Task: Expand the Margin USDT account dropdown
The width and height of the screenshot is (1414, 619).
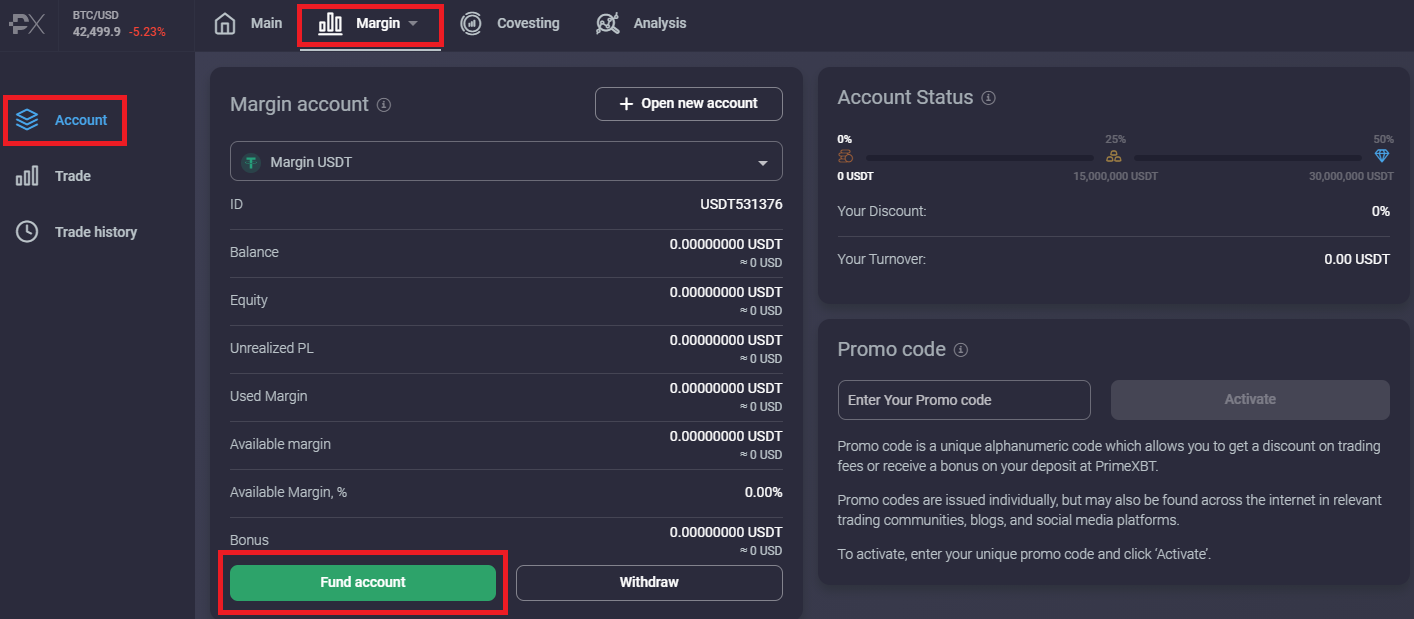Action: click(506, 162)
